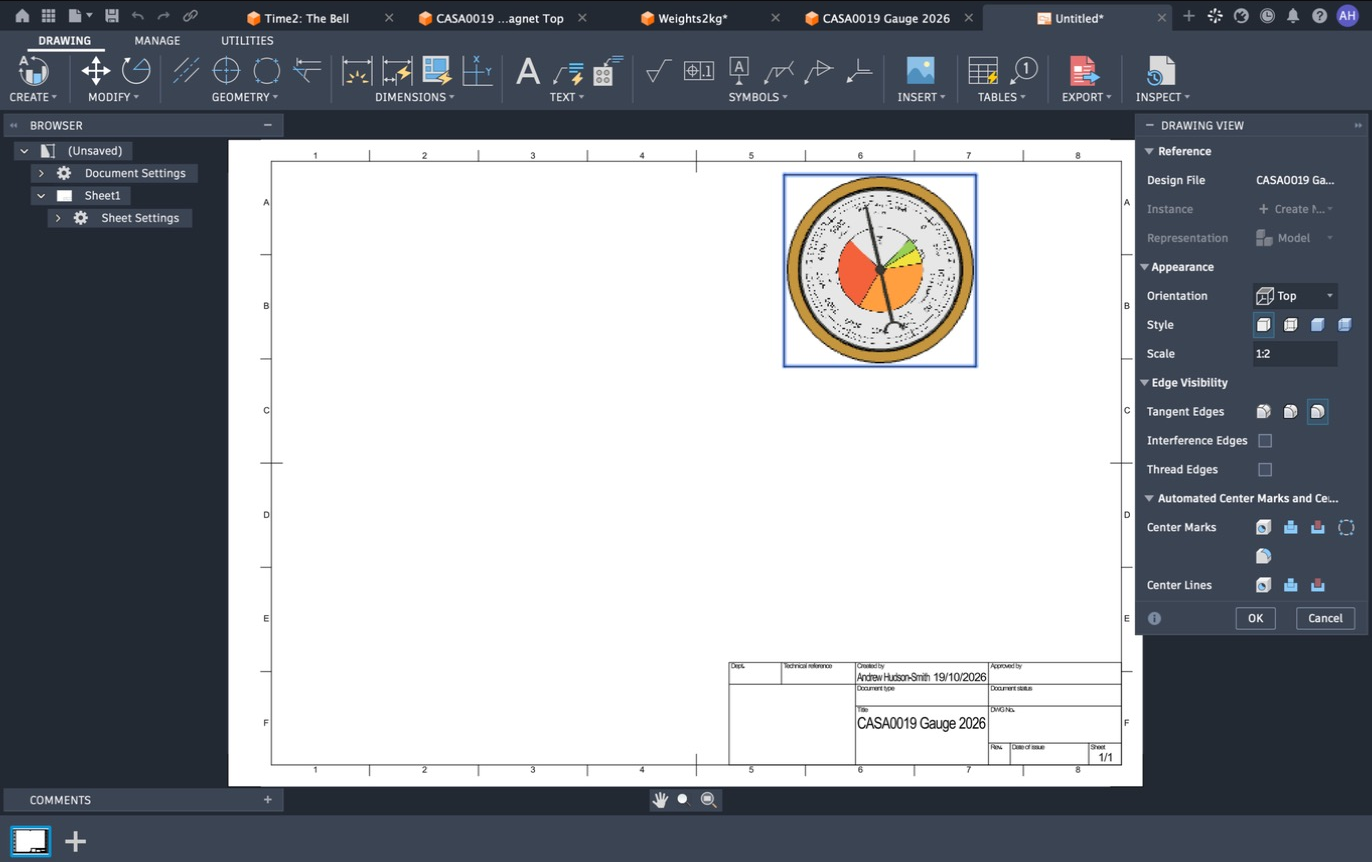Click the Scale input field
This screenshot has width=1372, height=862.
[1295, 354]
